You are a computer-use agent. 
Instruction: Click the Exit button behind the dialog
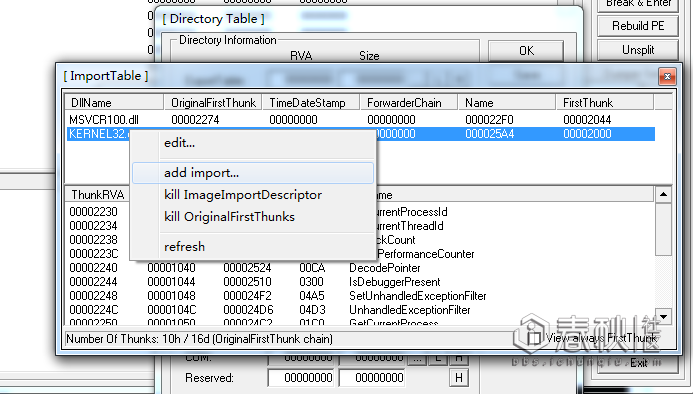click(x=638, y=363)
